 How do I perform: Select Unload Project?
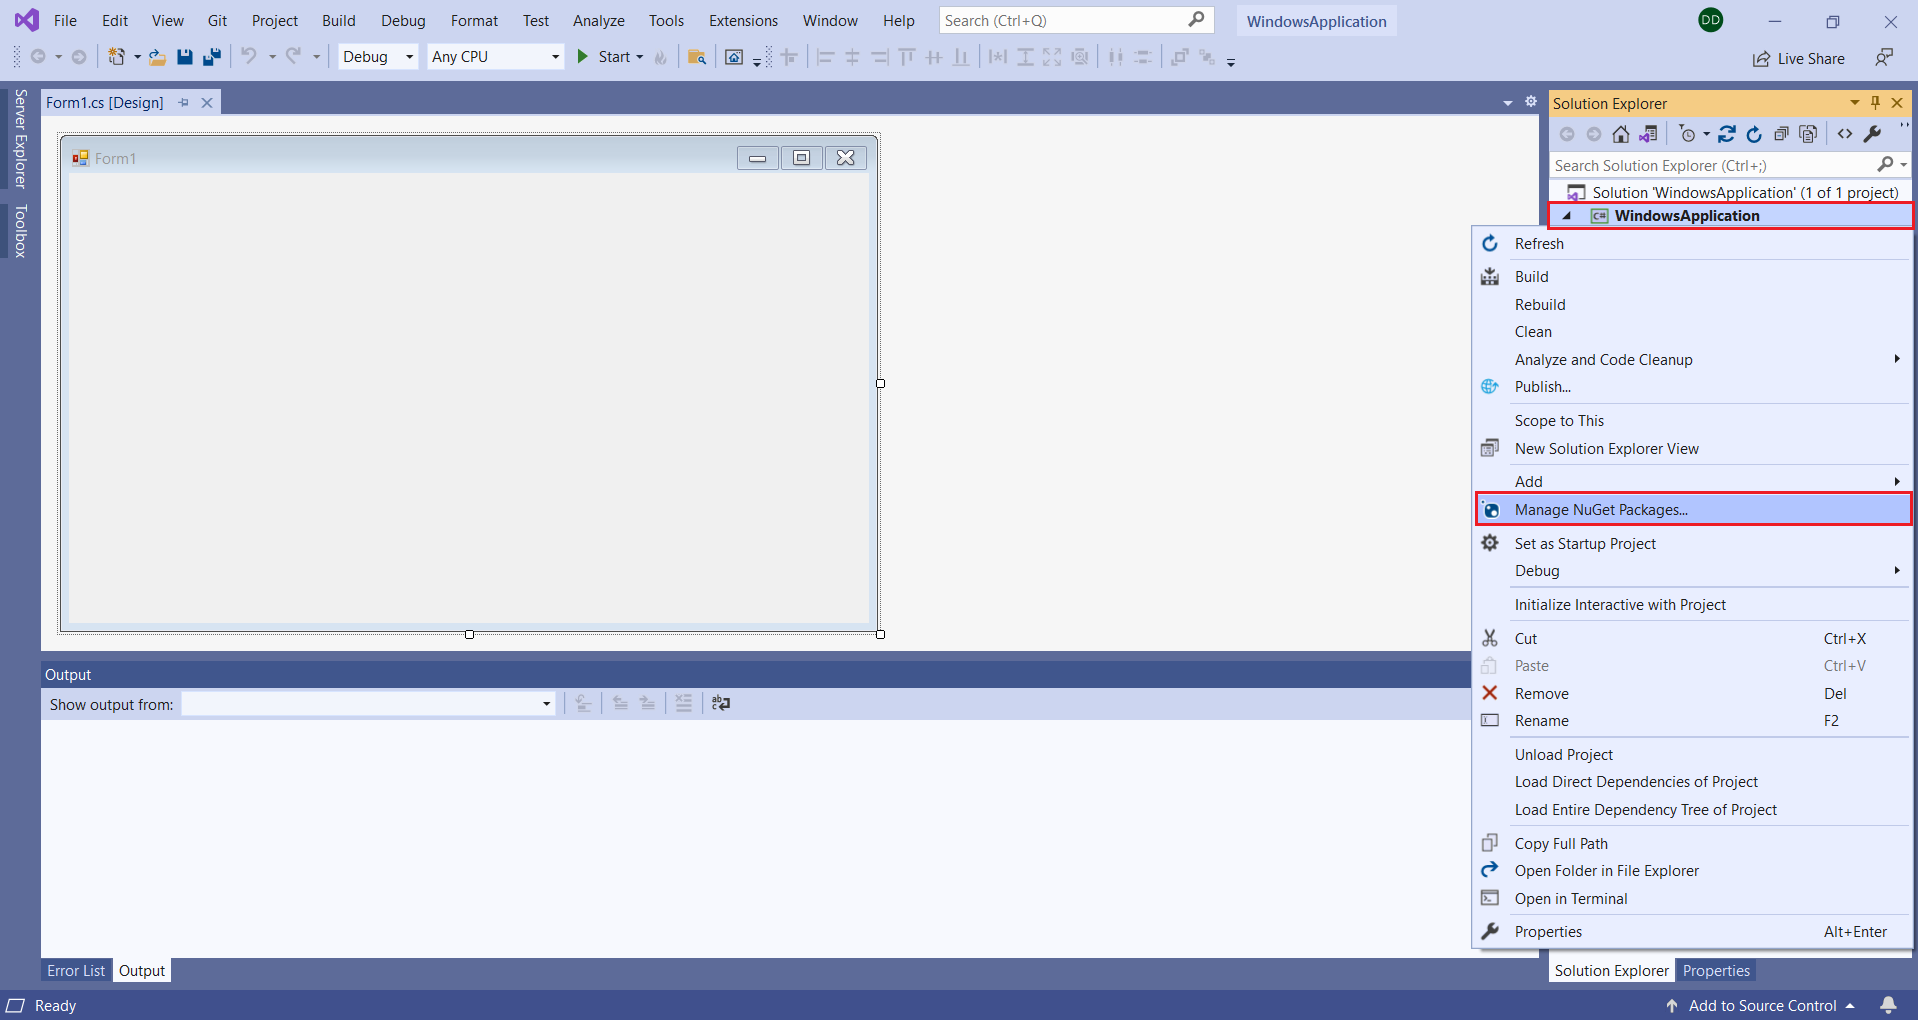(x=1692, y=755)
